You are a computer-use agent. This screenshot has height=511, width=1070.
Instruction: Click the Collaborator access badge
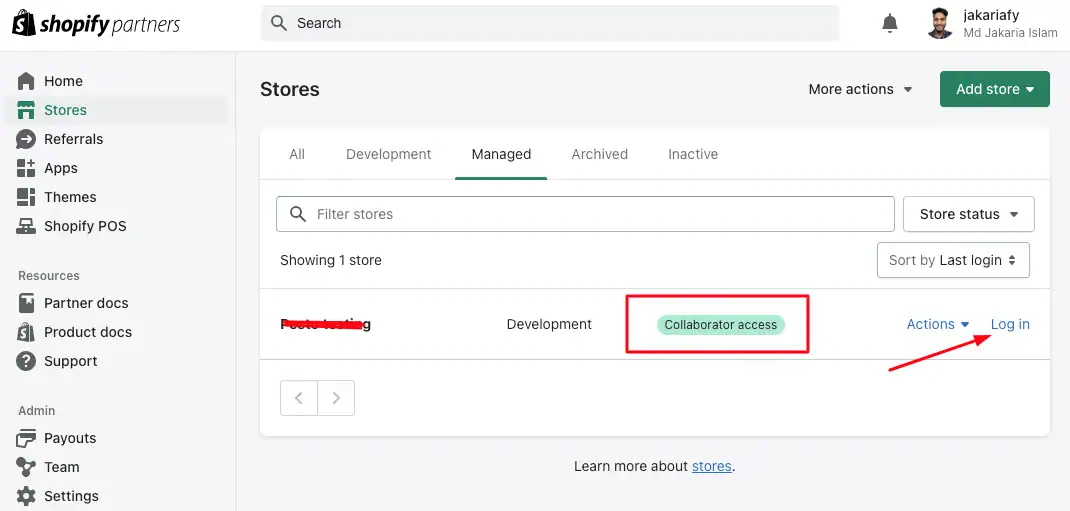click(721, 325)
